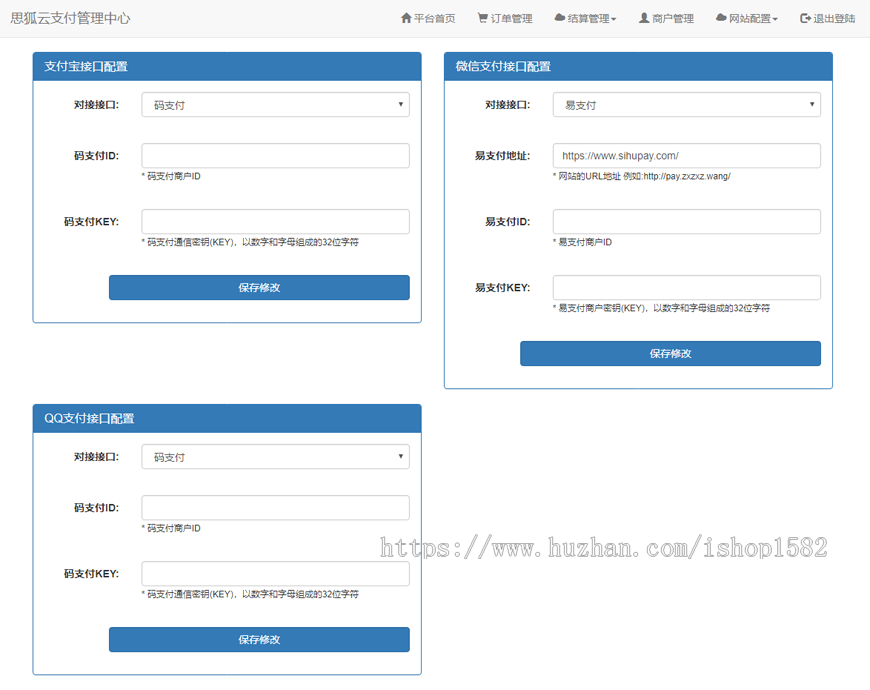Click the 码支付KEY field in QQ Pay config
870x690 pixels.
click(275, 573)
